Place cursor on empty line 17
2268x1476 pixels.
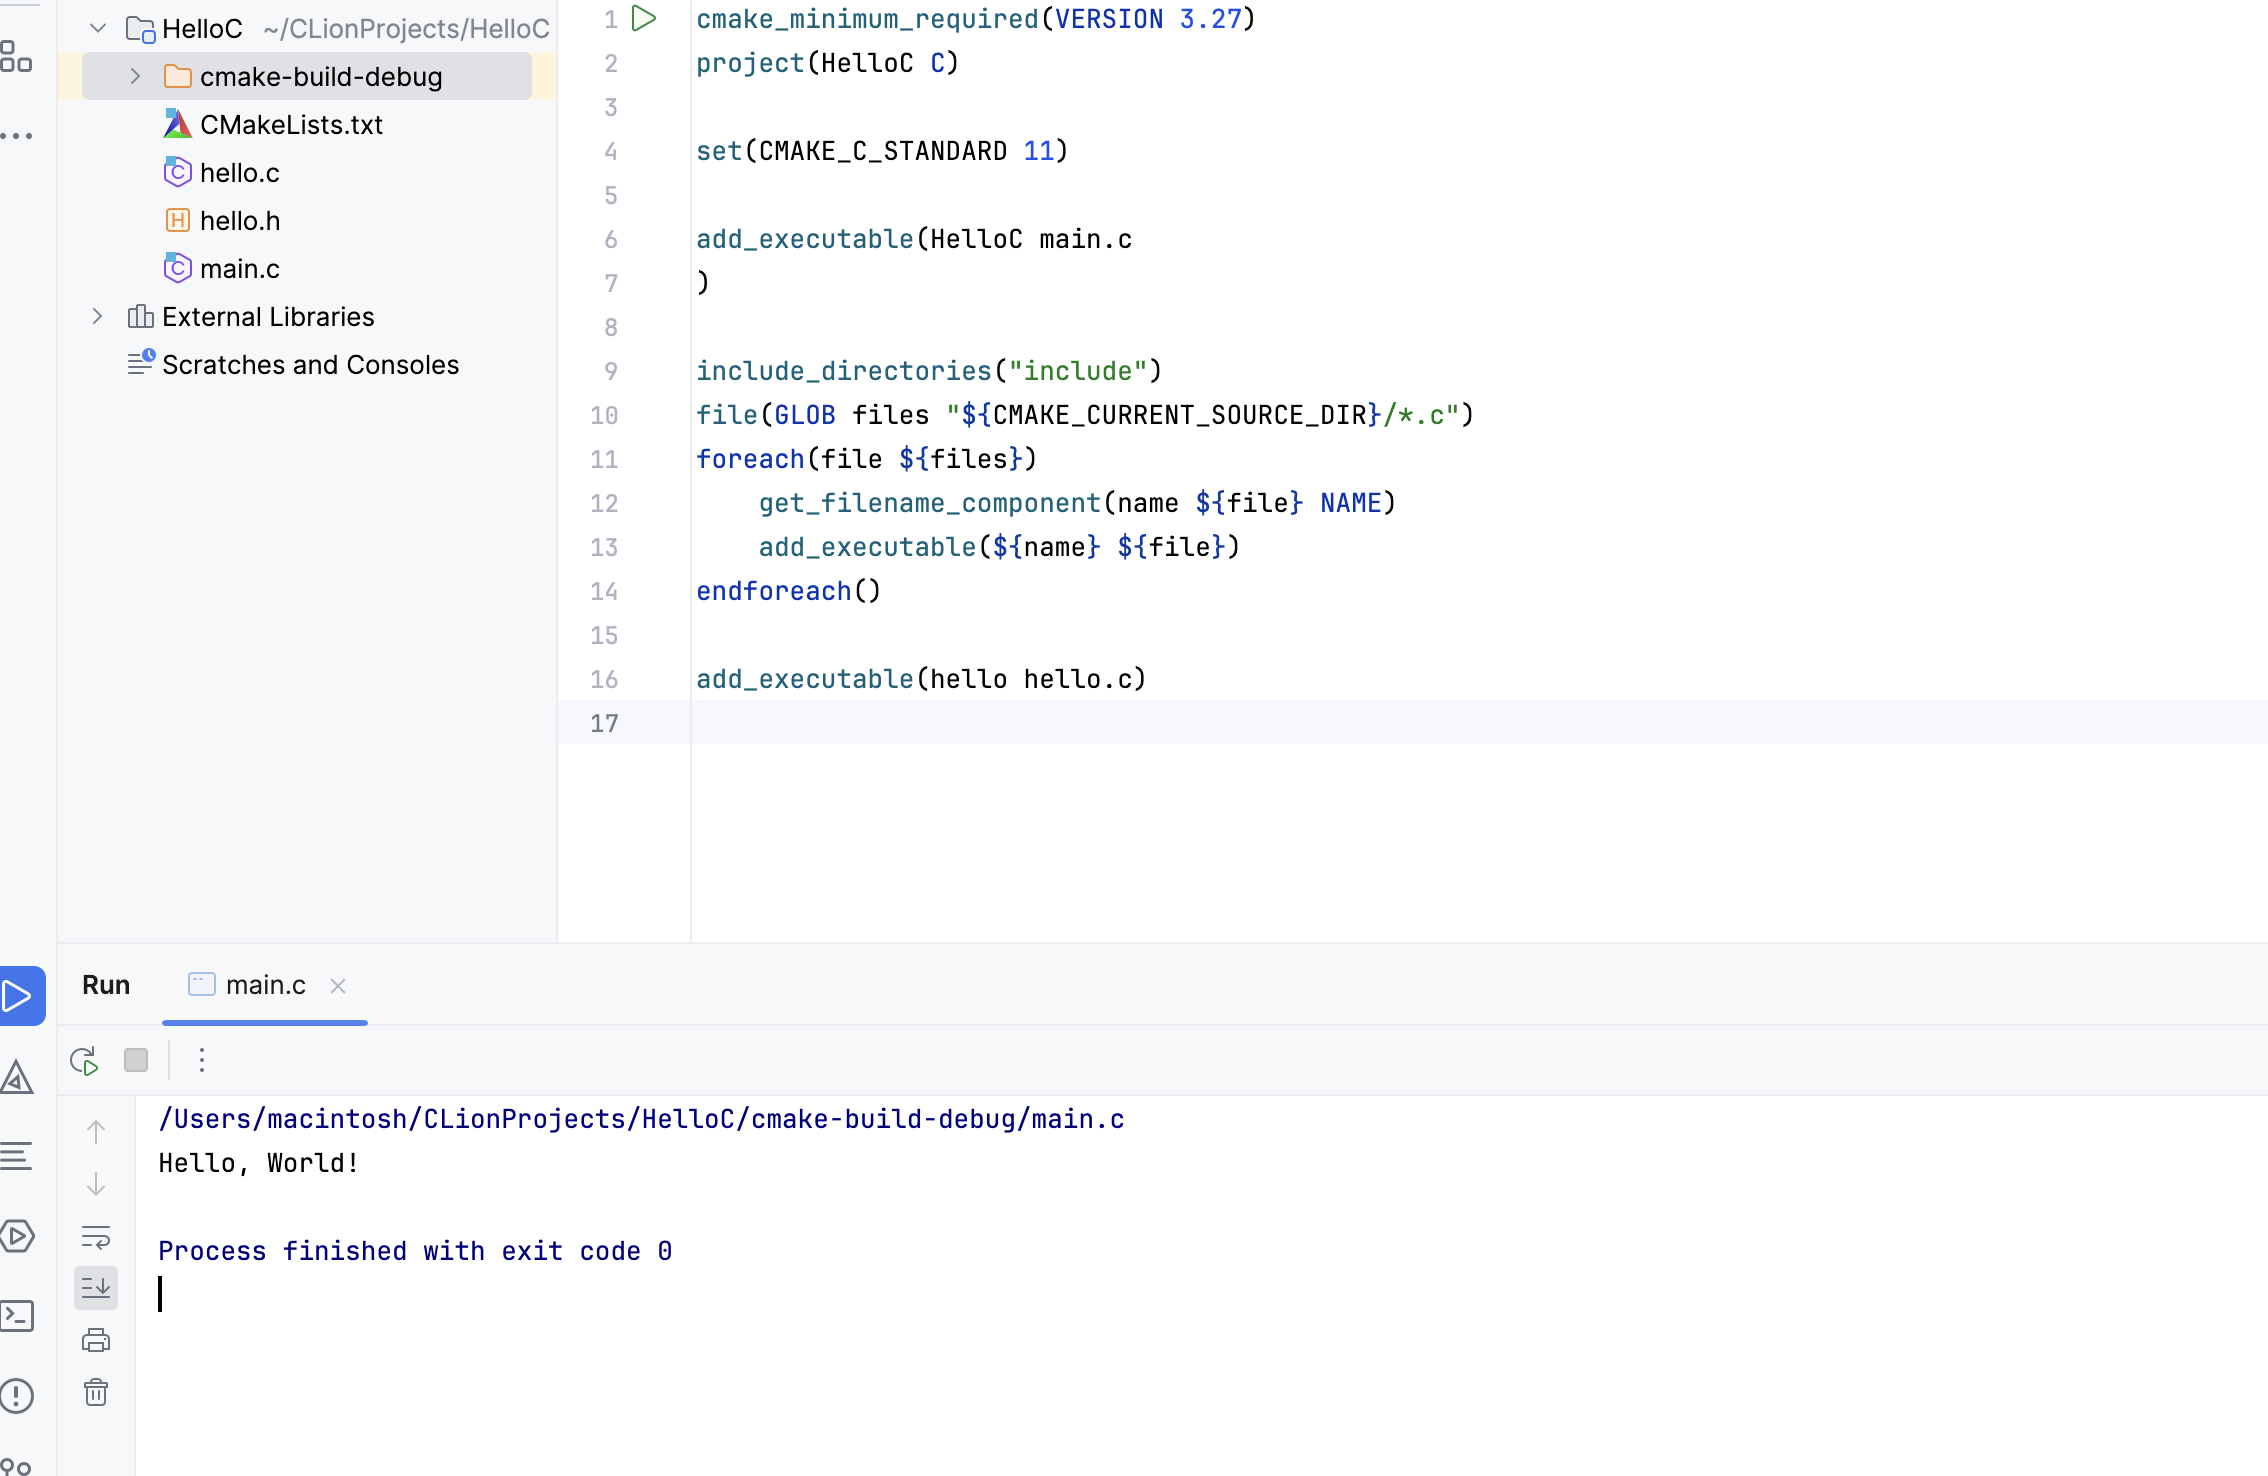tap(1479, 722)
